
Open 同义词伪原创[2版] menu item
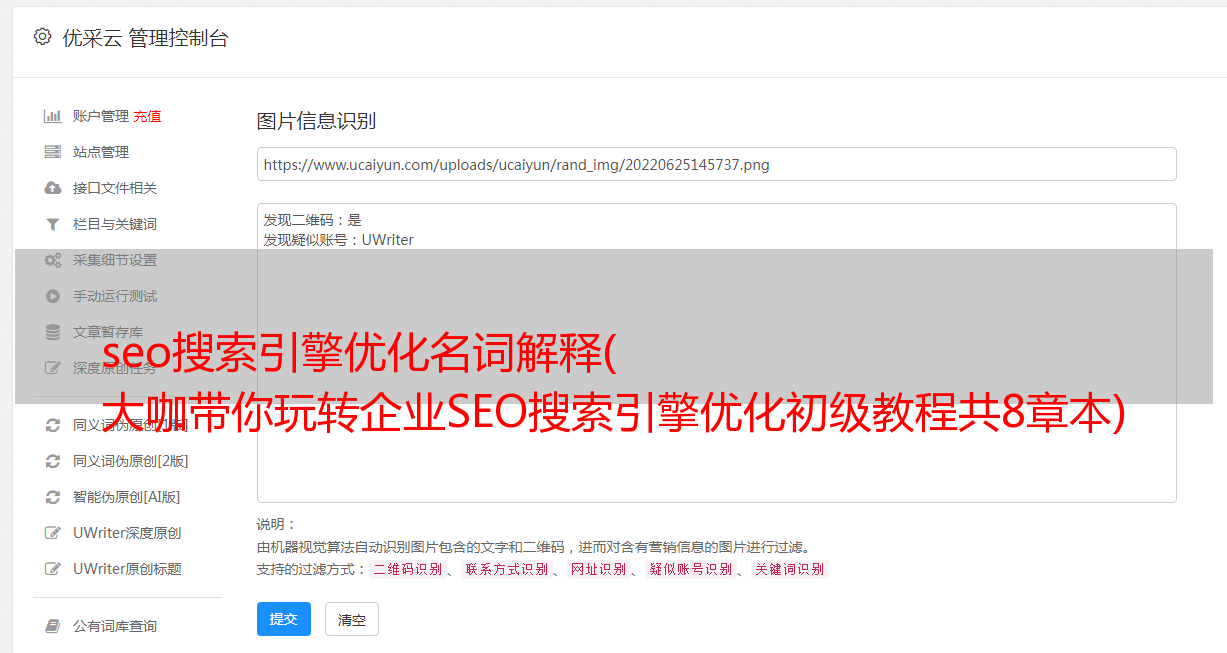[x=131, y=461]
